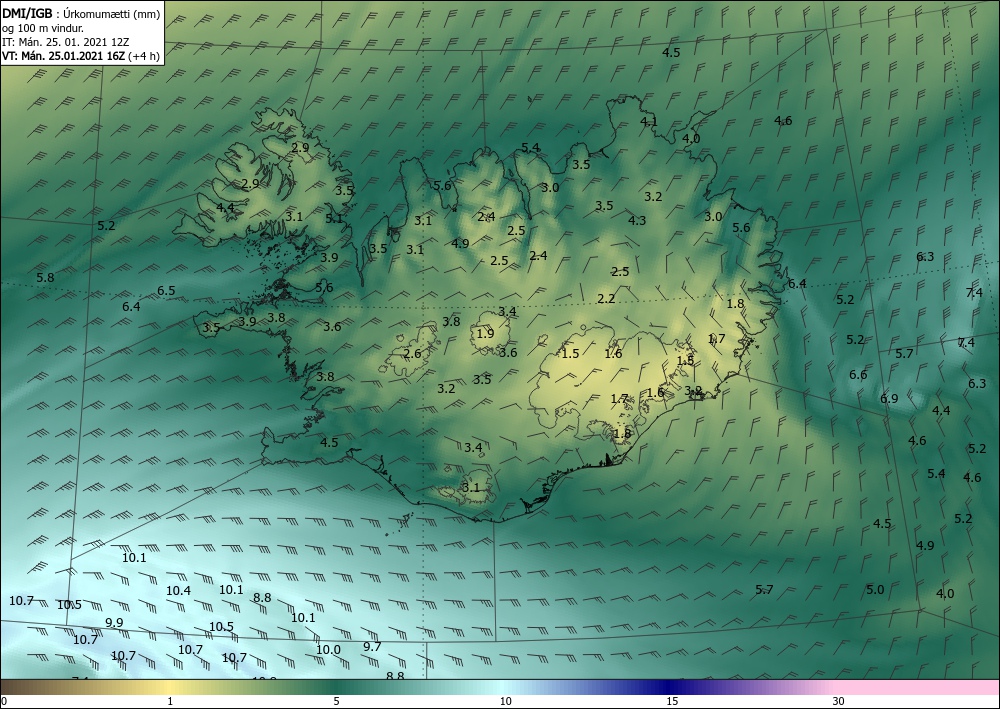The image size is (1000, 709).
Task: Click the '15' label on the color scale
Action: [x=672, y=702]
